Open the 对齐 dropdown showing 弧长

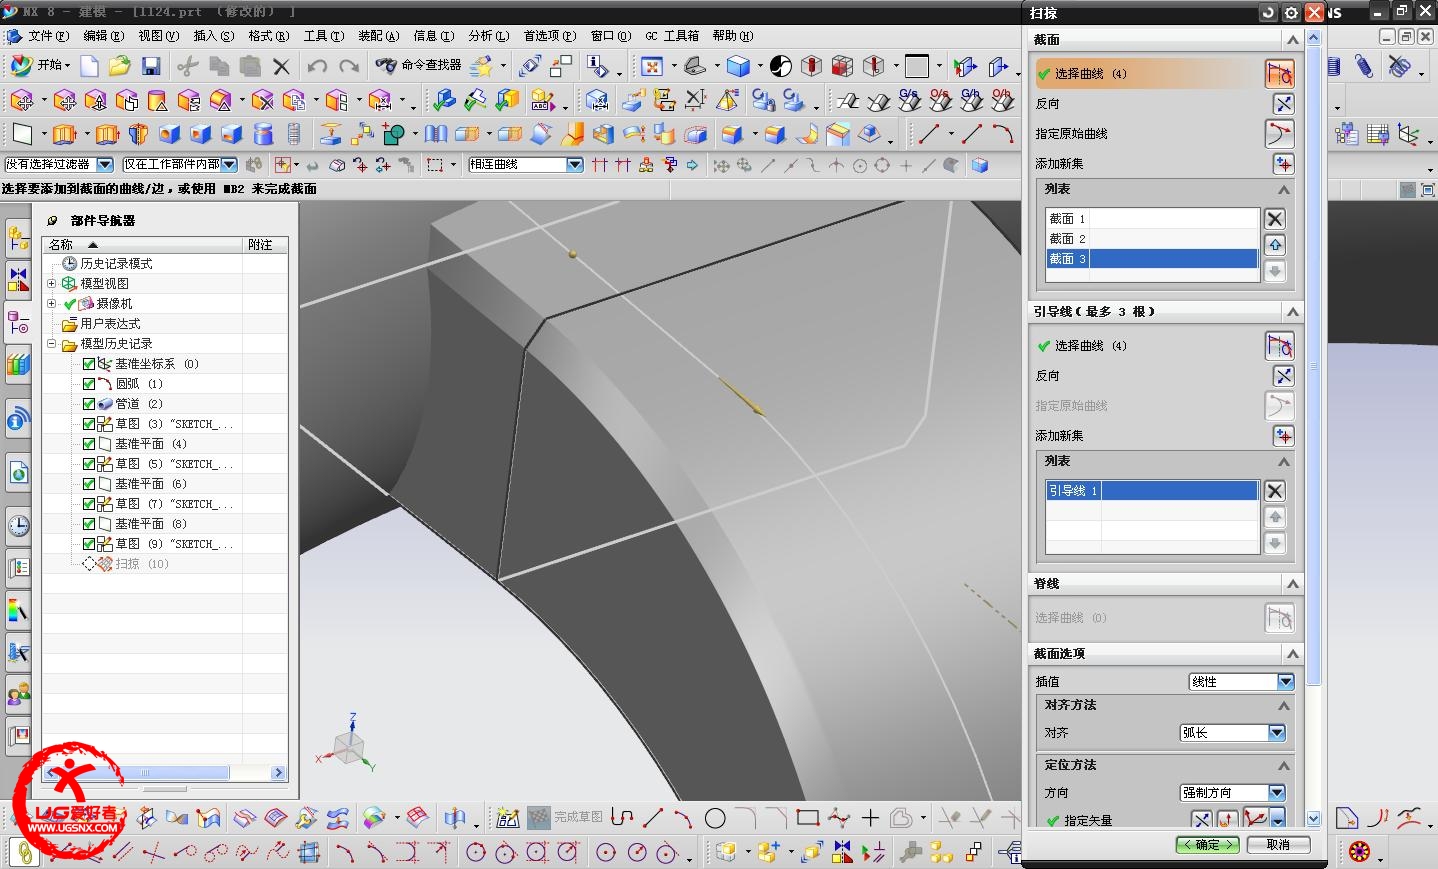(1233, 733)
